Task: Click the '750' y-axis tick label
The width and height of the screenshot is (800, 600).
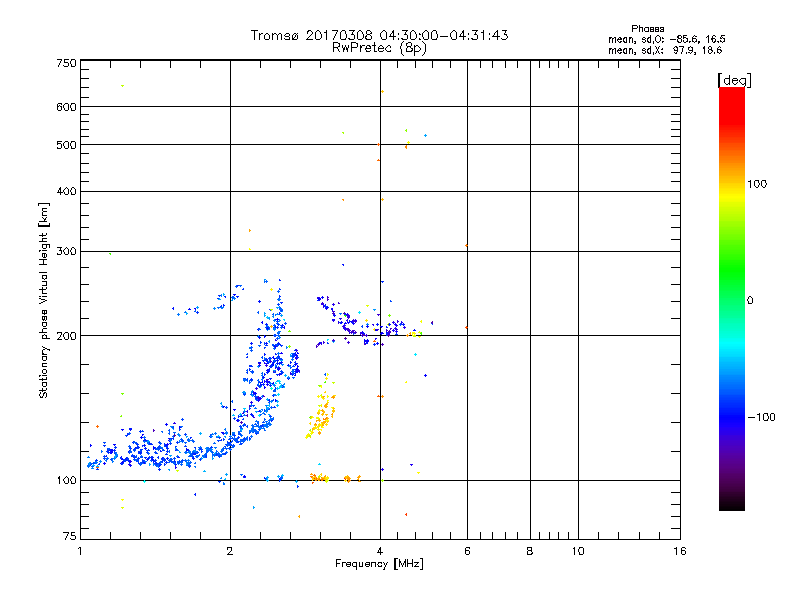Action: click(66, 63)
